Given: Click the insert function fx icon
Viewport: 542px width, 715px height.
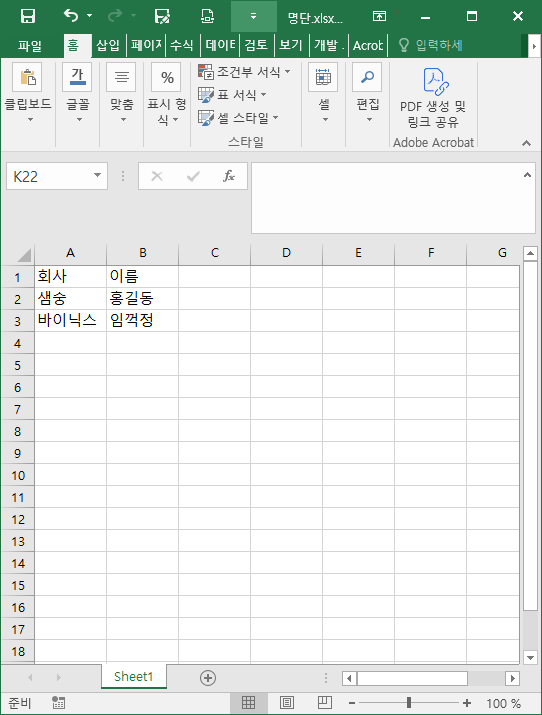Looking at the screenshot, I should (x=229, y=176).
